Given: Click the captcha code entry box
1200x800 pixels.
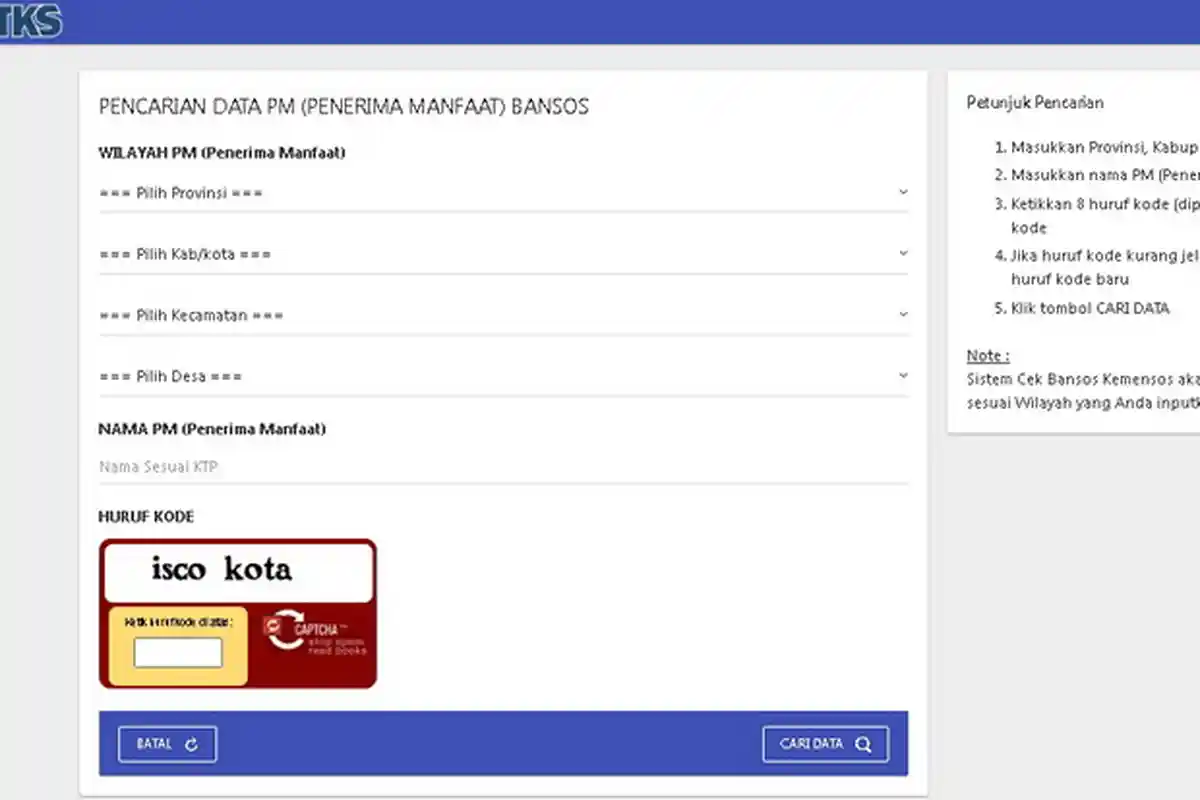Looking at the screenshot, I should point(178,651).
